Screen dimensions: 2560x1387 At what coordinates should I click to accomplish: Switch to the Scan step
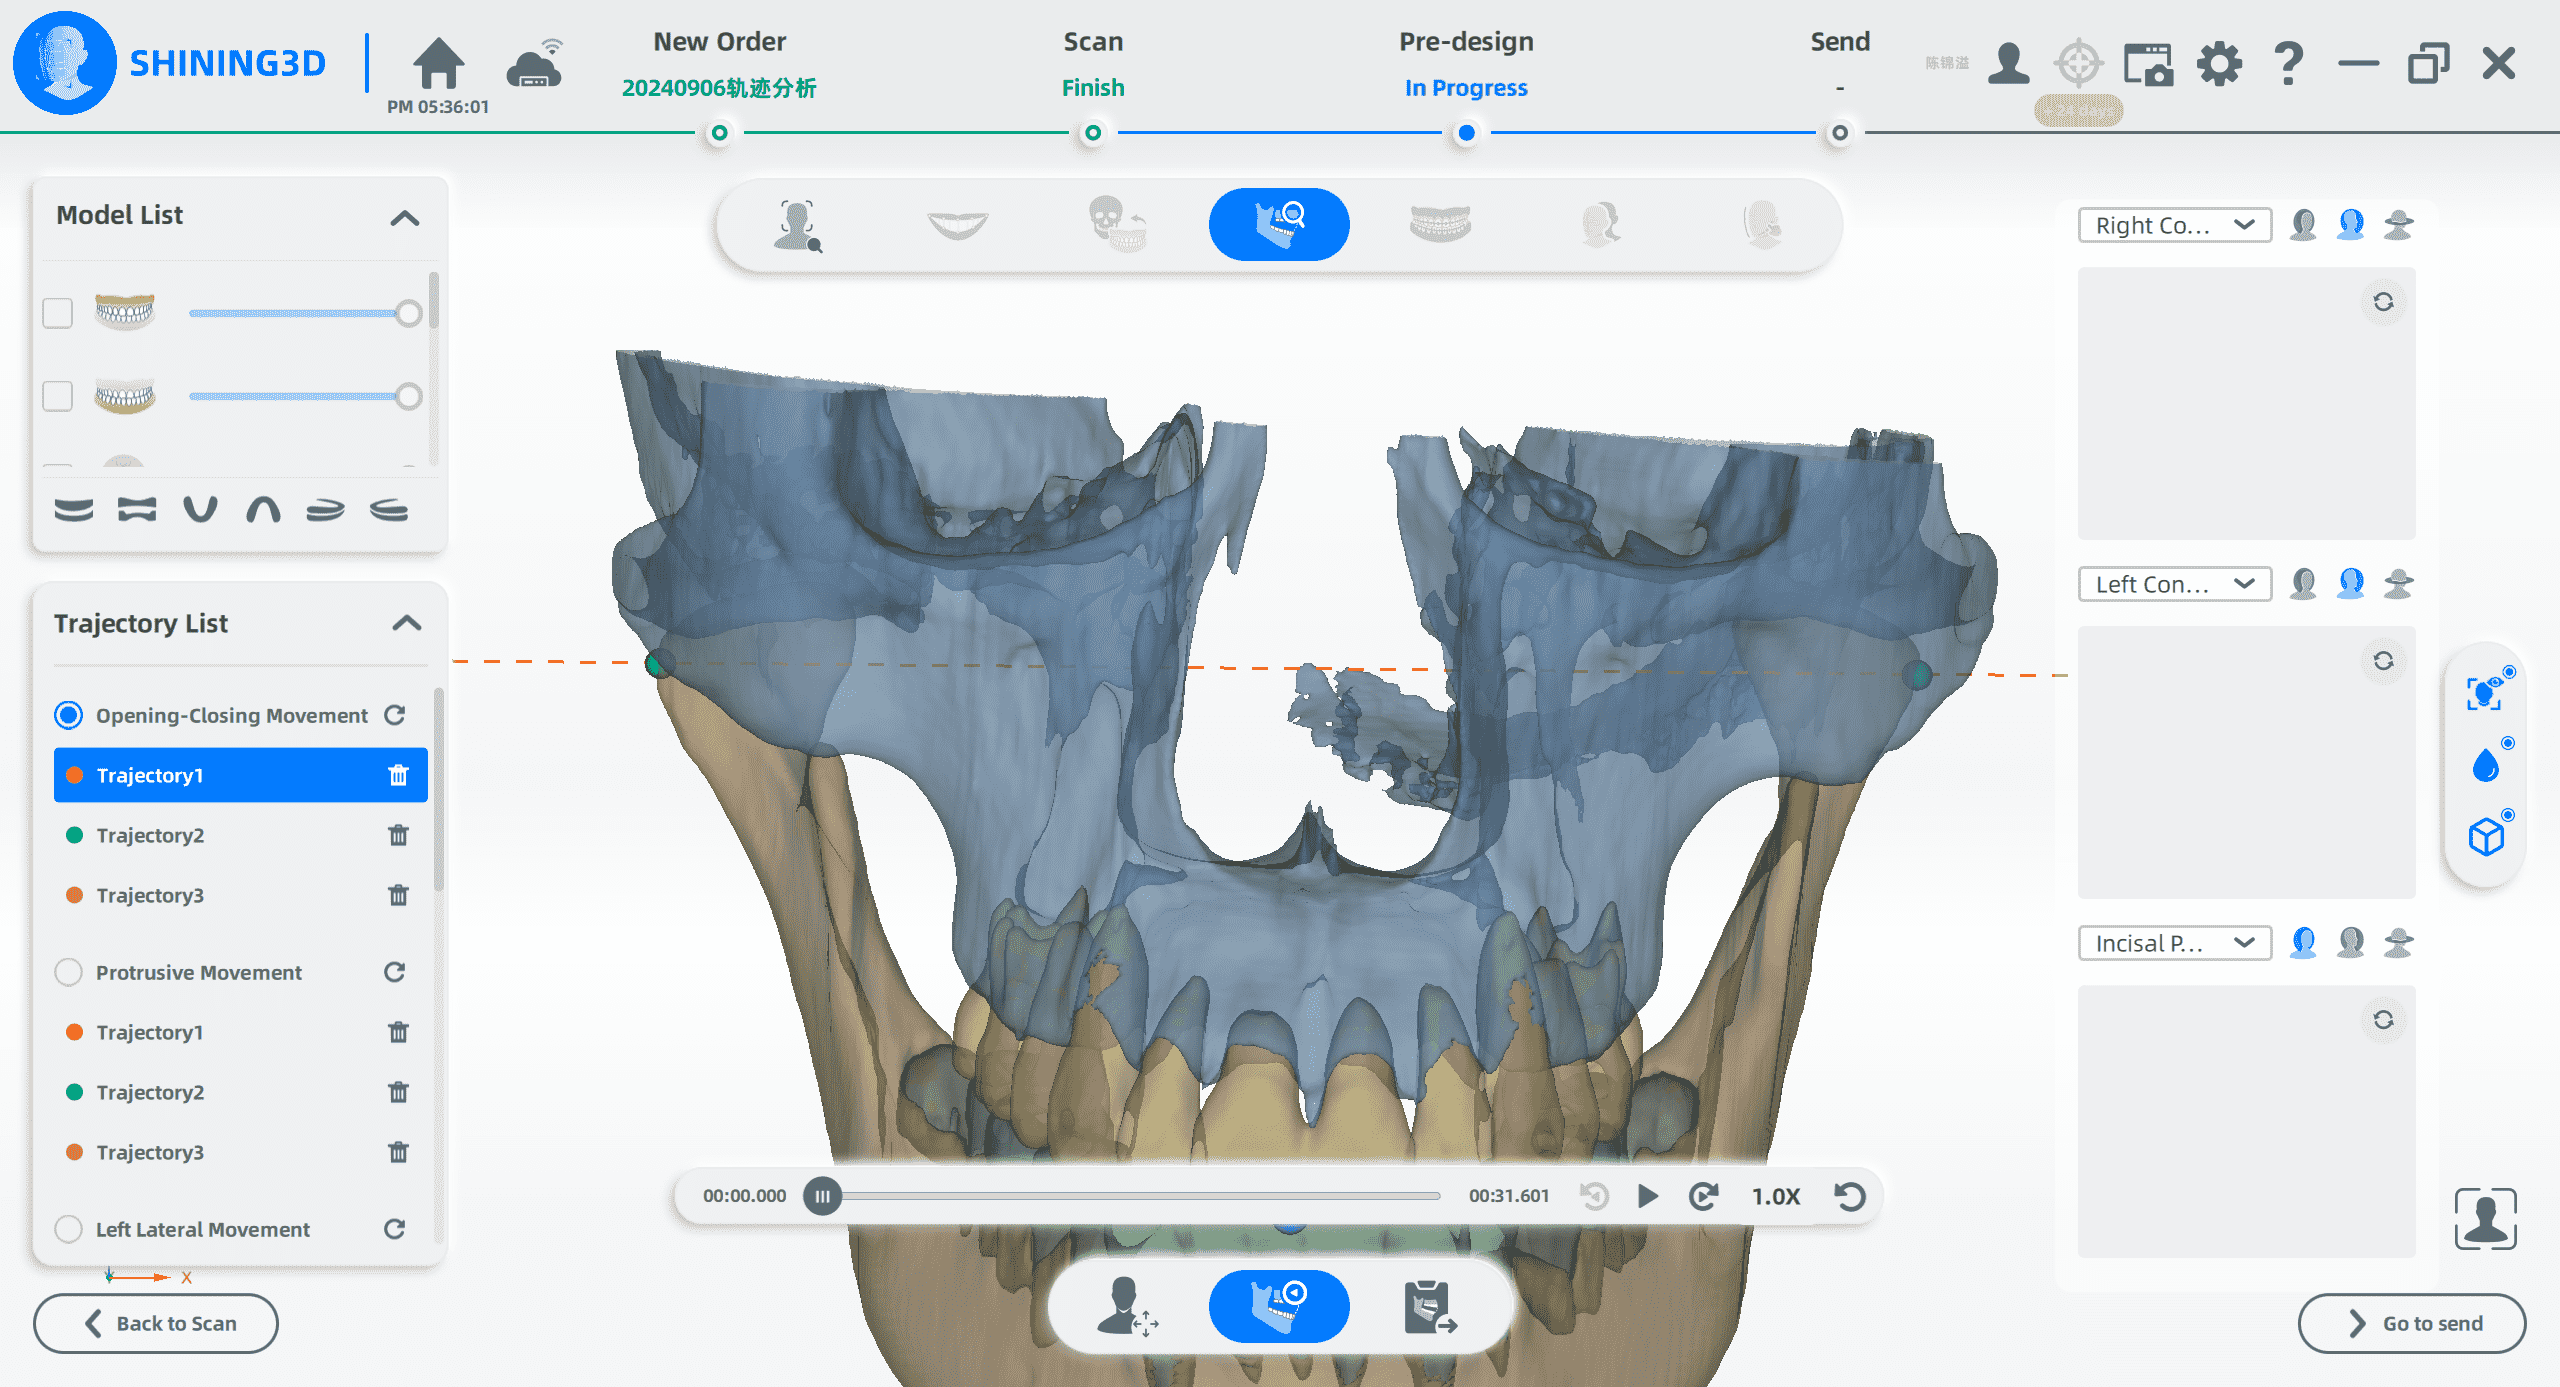pos(1093,64)
